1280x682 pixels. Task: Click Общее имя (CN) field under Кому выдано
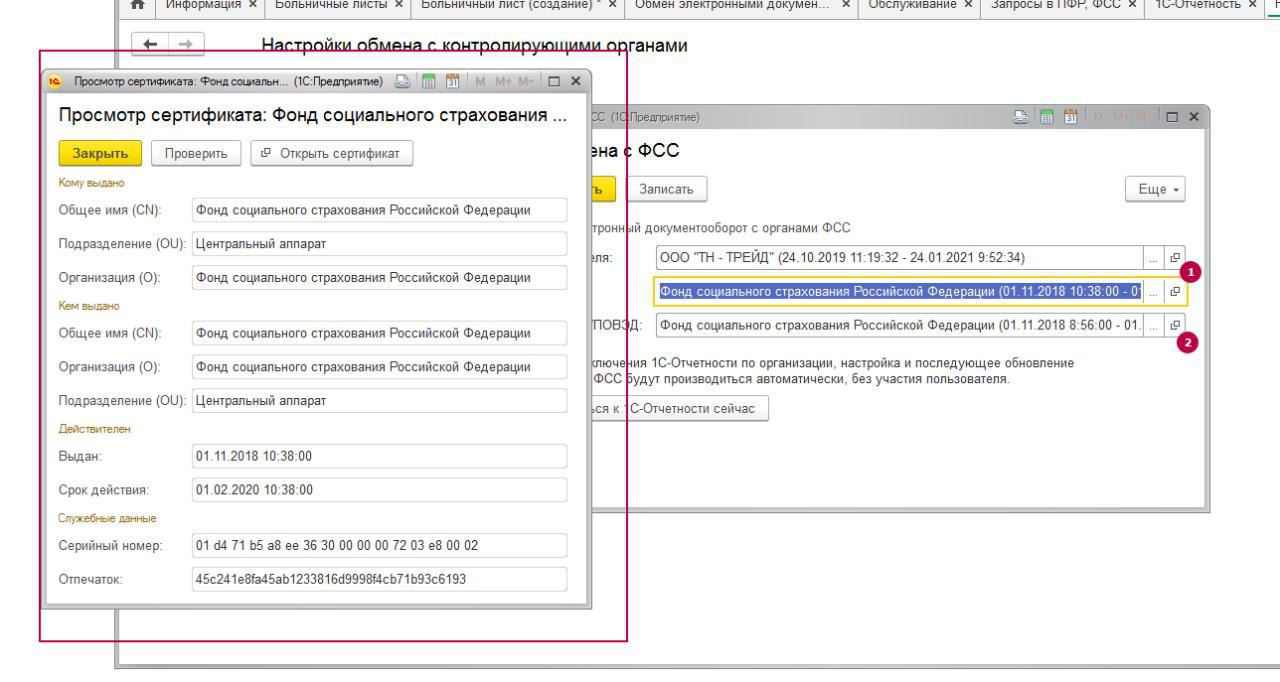378,210
